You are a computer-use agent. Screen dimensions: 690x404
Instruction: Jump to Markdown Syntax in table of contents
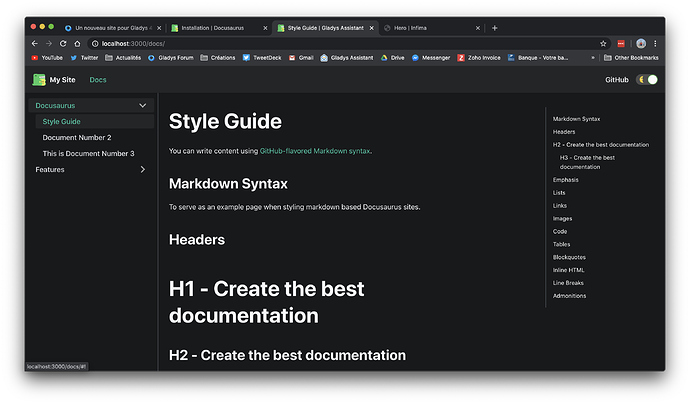pos(576,119)
